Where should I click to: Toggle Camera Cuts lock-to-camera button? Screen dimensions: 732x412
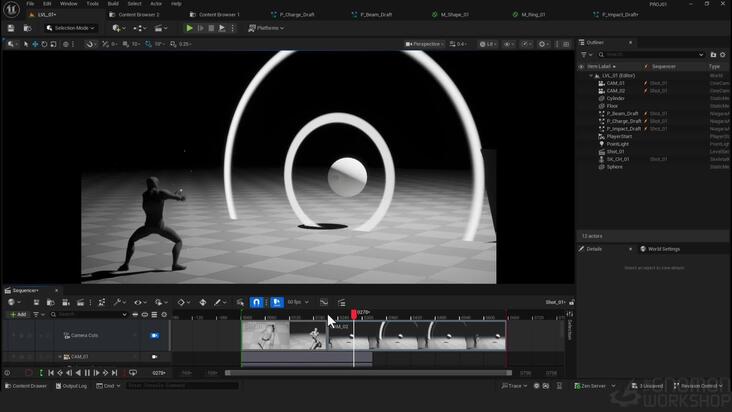coord(155,335)
